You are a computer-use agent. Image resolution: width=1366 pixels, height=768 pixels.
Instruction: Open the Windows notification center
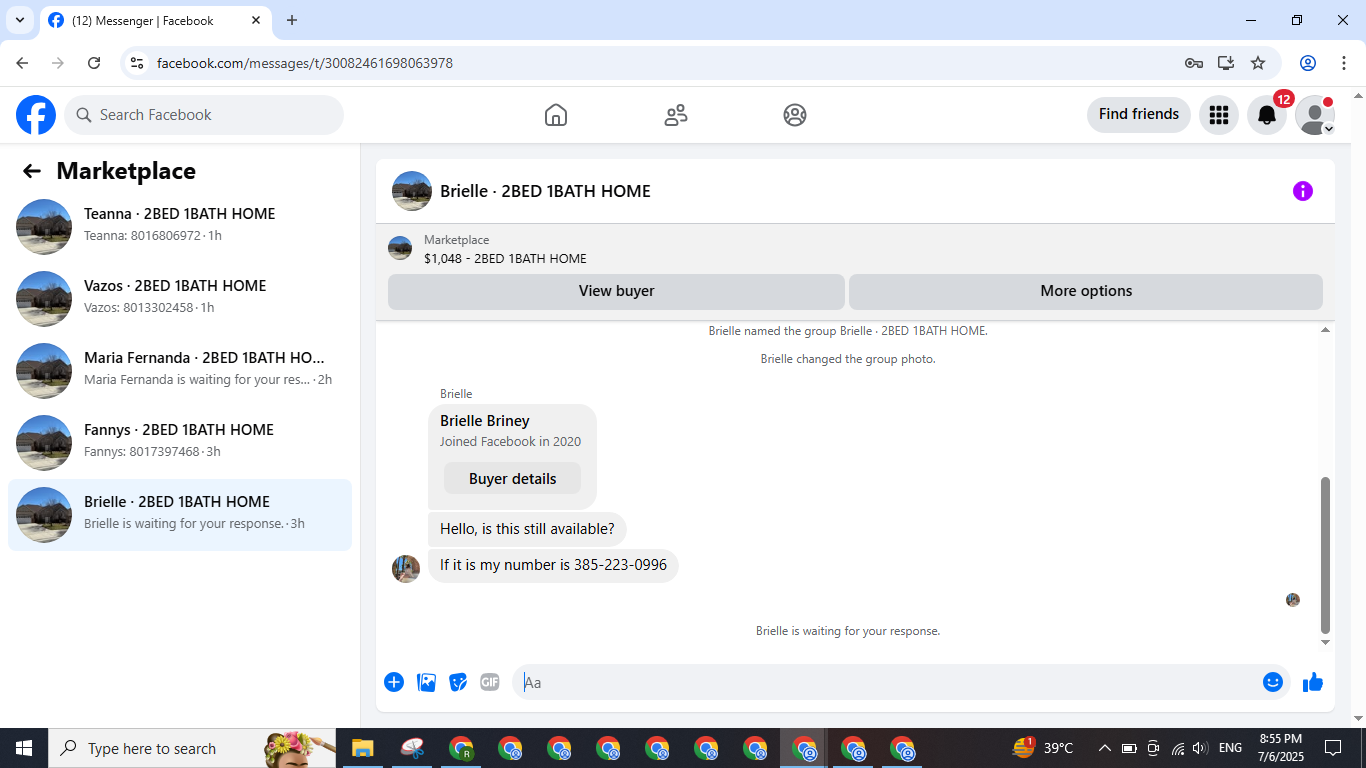tap(1333, 748)
